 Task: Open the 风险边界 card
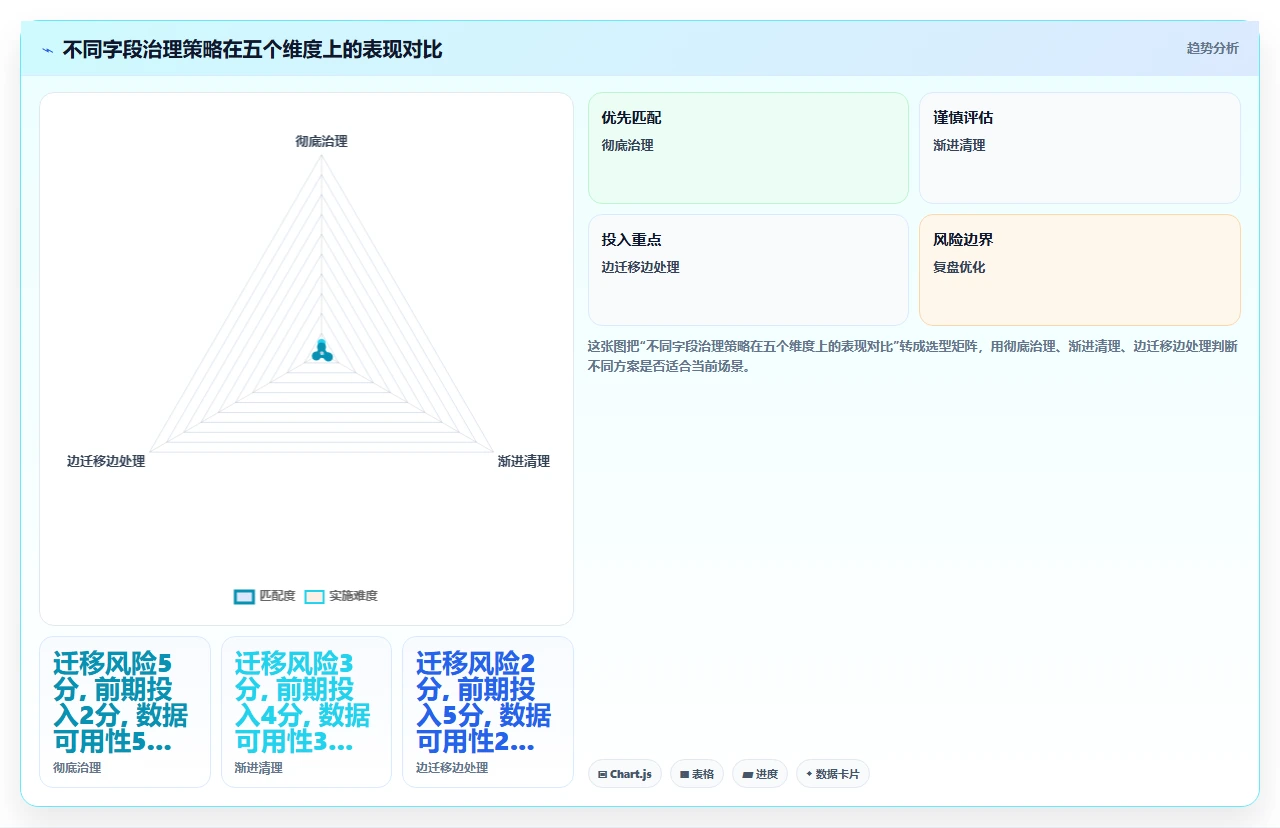click(1080, 270)
